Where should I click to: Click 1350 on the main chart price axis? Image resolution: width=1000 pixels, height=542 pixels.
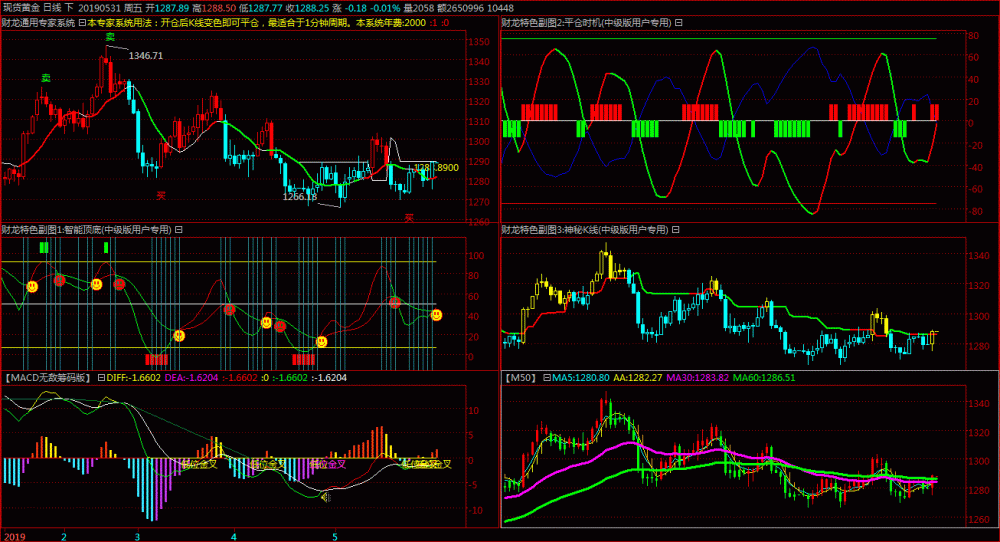479,42
